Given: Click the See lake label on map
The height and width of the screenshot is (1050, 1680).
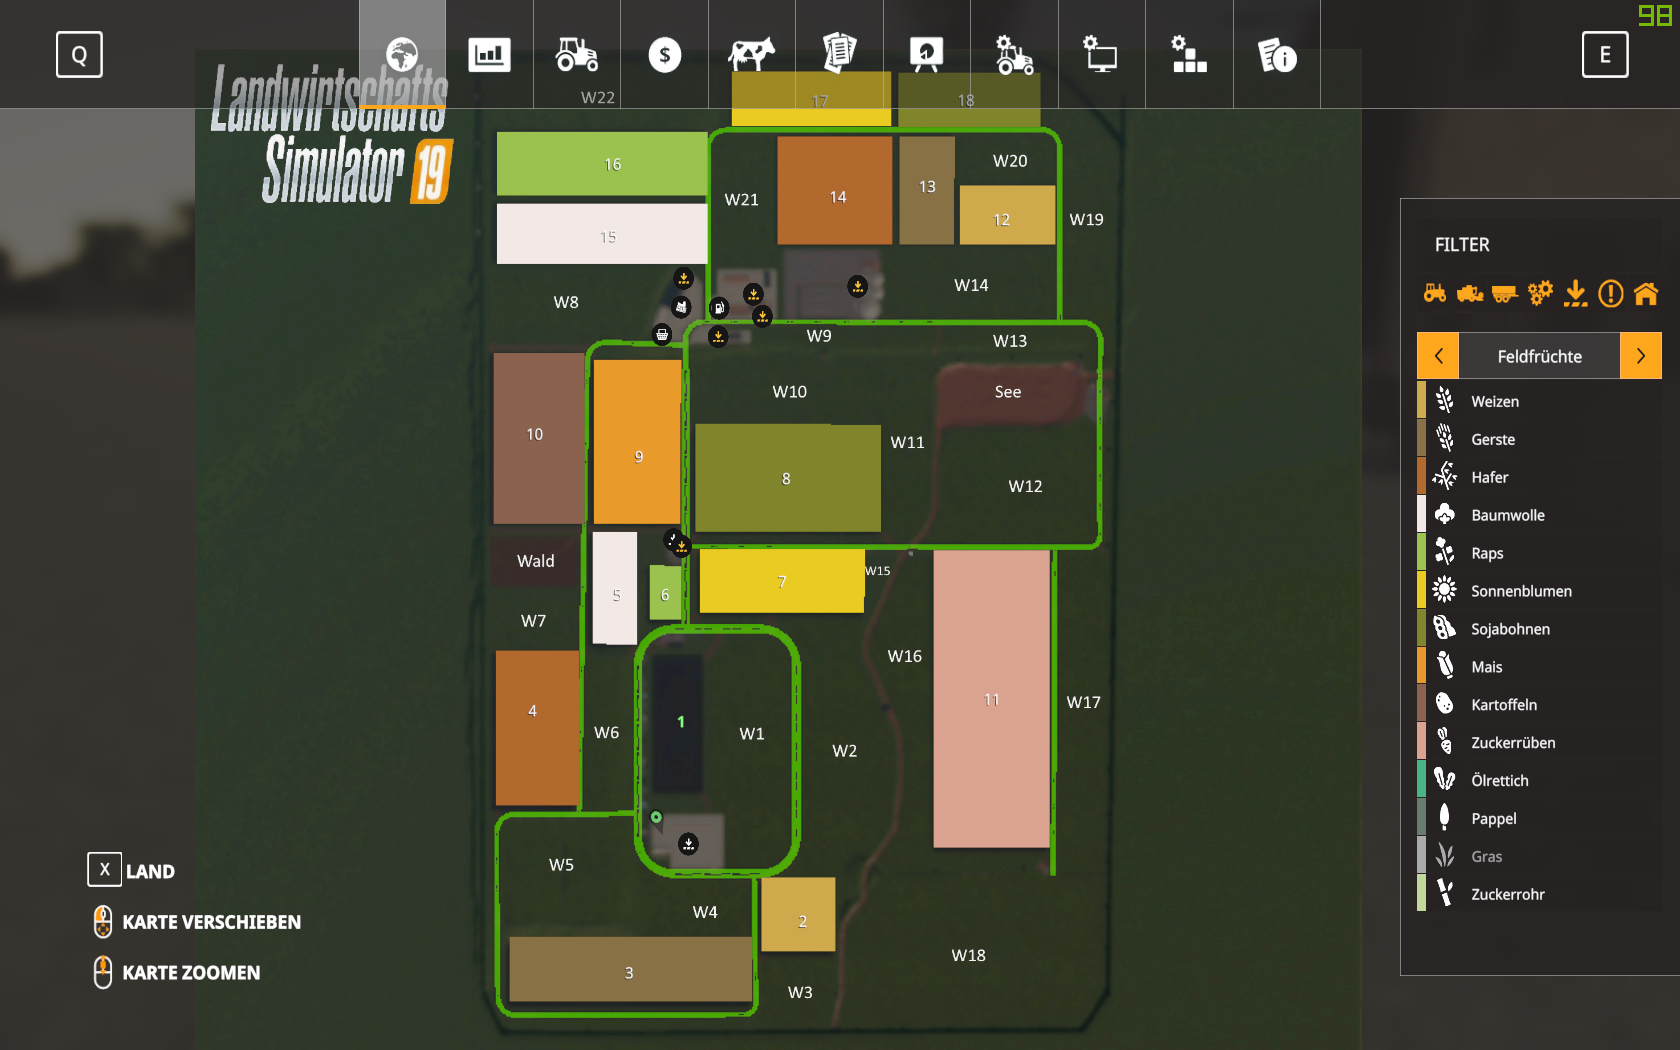Looking at the screenshot, I should pos(1008,392).
